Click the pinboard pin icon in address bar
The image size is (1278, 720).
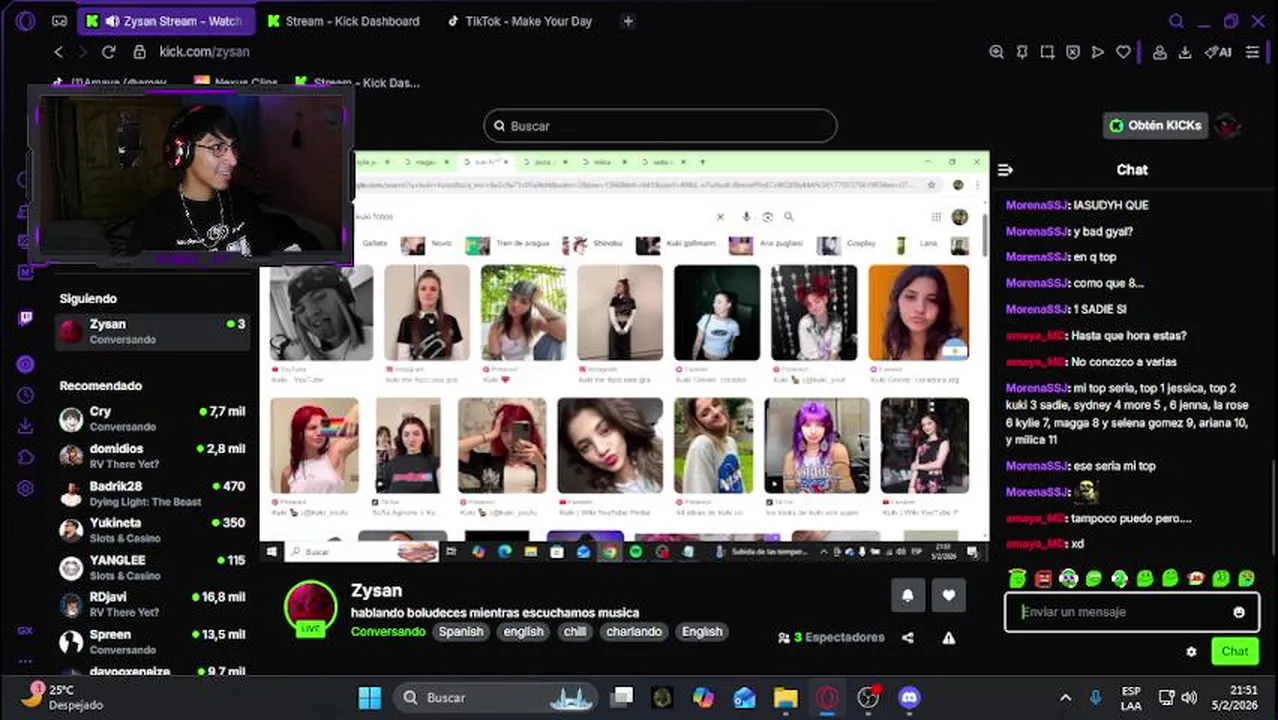click(1021, 52)
